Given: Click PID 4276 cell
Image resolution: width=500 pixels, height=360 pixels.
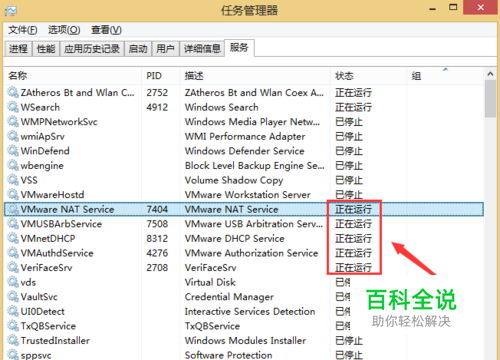Looking at the screenshot, I should point(157,253).
